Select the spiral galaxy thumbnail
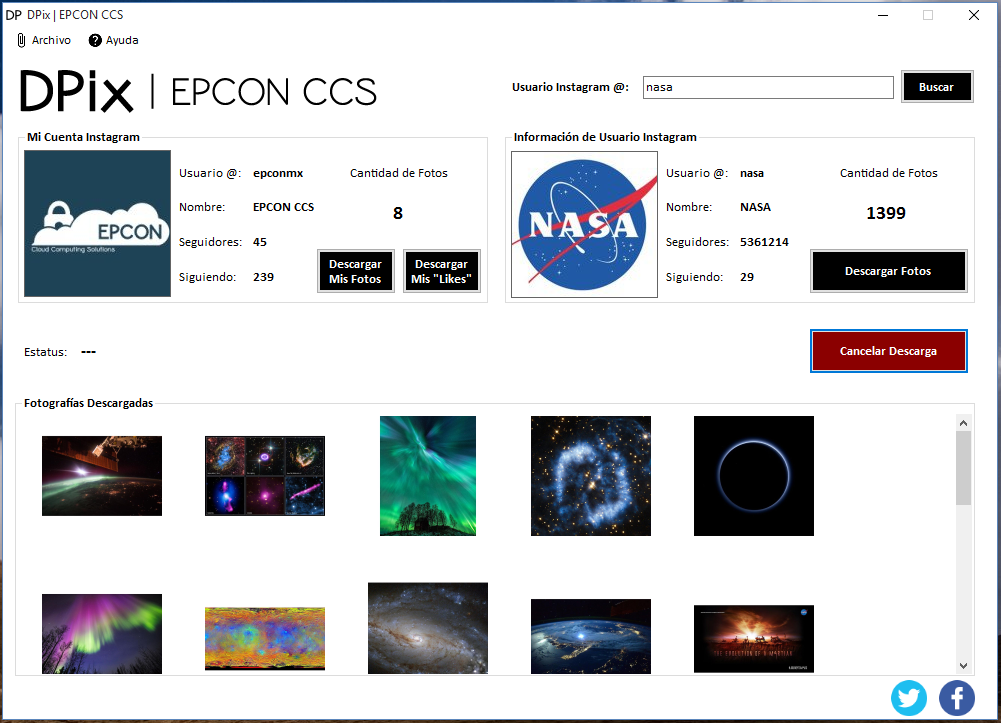Image resolution: width=1001 pixels, height=723 pixels. [x=428, y=628]
